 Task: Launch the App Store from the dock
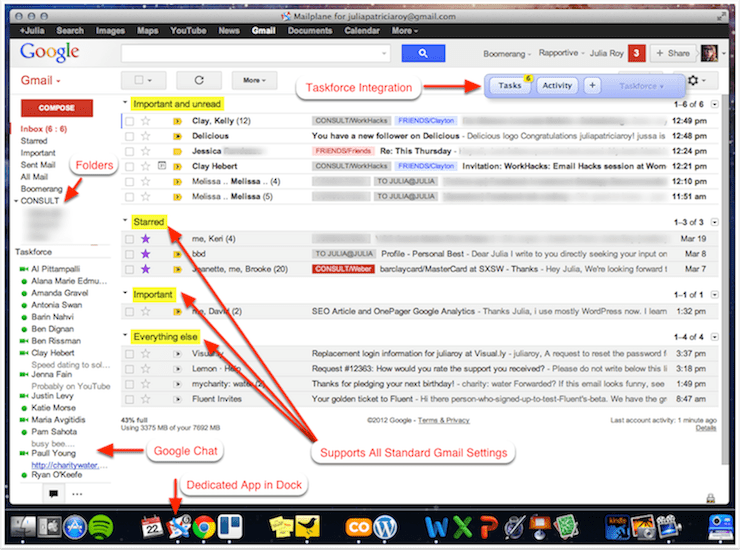(75, 527)
